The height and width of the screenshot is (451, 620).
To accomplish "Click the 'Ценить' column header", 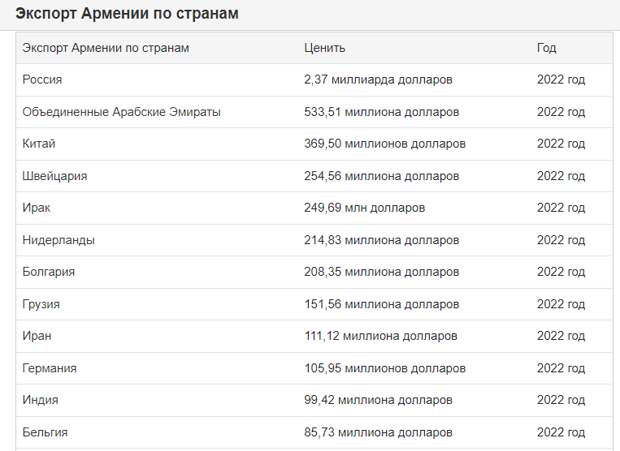I will tap(325, 48).
